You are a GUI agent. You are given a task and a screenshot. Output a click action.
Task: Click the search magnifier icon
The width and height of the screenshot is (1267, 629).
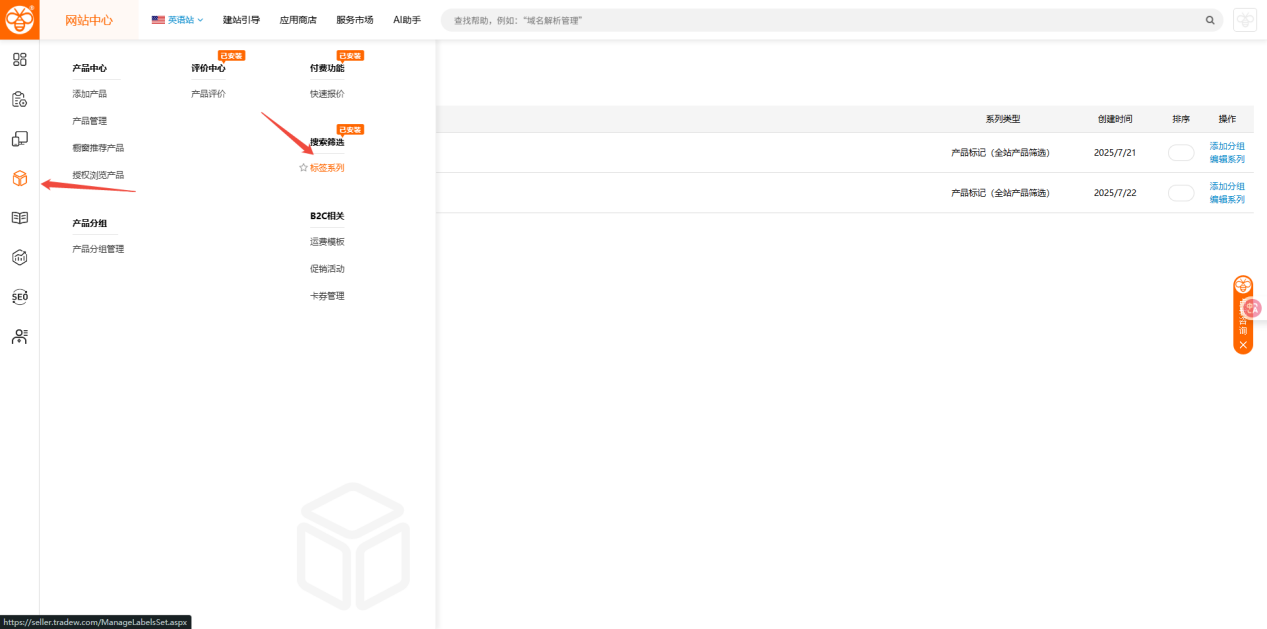1210,20
